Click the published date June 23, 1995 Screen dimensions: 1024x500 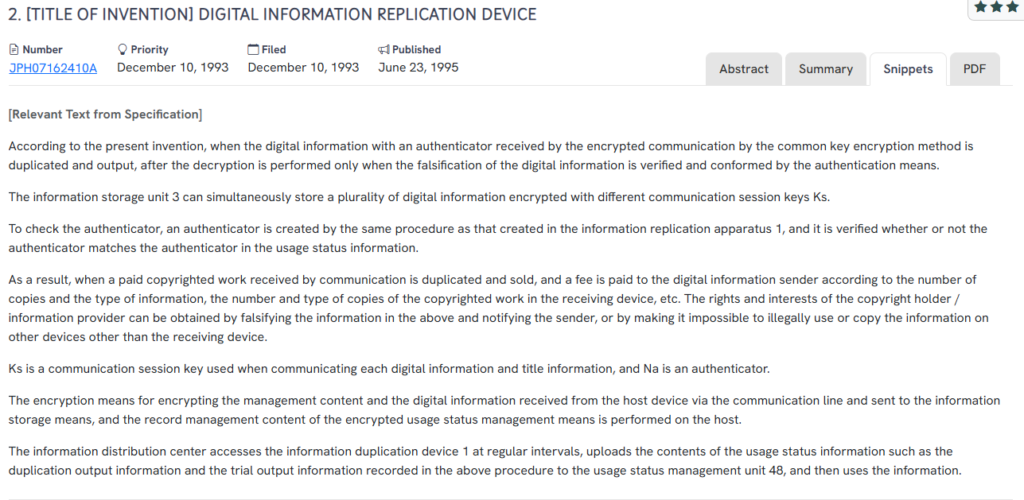coord(419,68)
